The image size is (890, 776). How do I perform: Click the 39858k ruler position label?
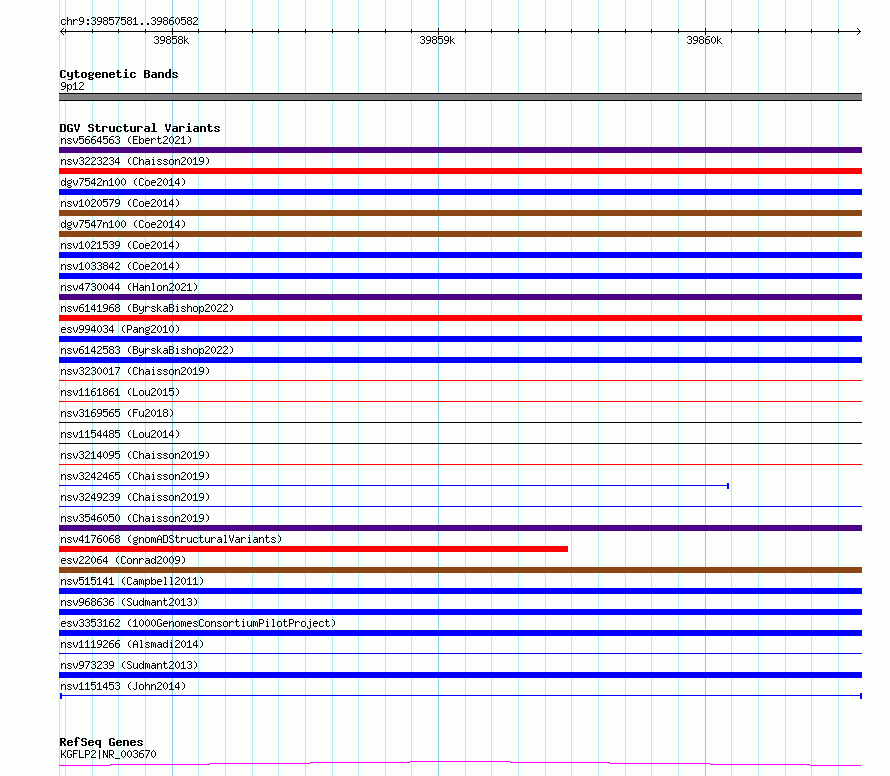[171, 40]
